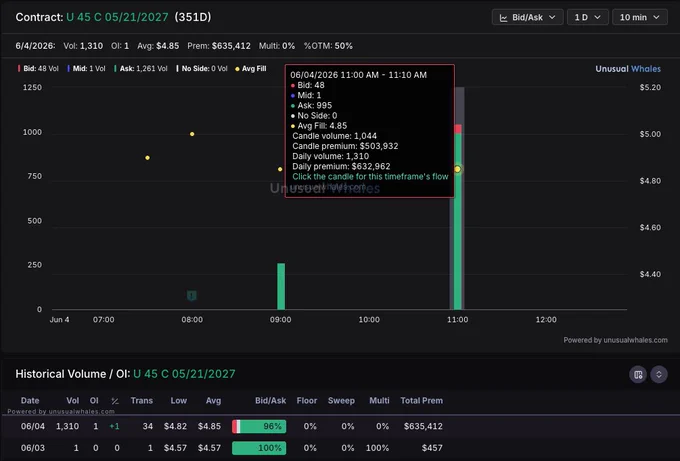Sort by the OI change icon column
This screenshot has width=680, height=461.
(x=115, y=401)
